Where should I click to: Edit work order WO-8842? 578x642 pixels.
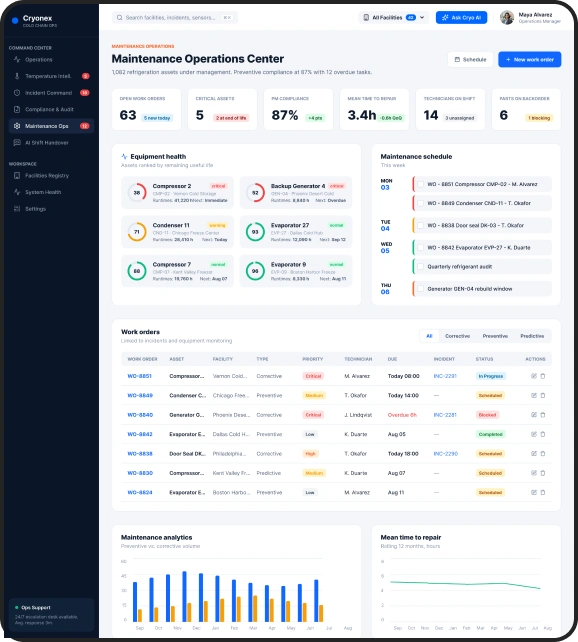(x=534, y=434)
